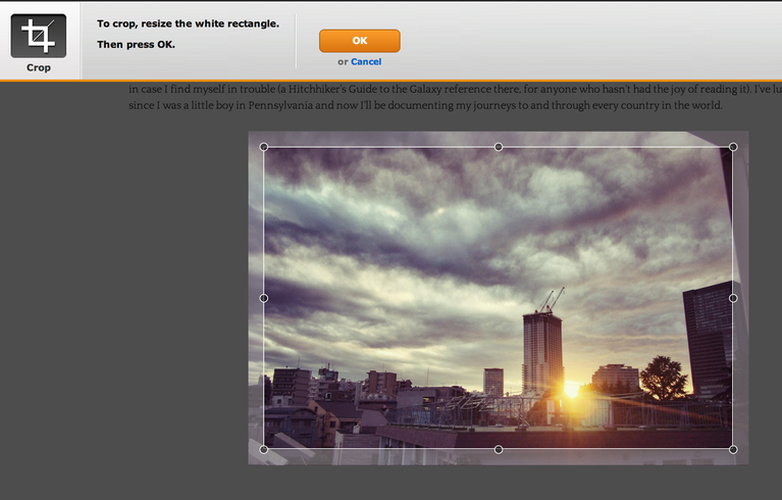
Task: Click the Crop tool icon
Action: [x=38, y=36]
